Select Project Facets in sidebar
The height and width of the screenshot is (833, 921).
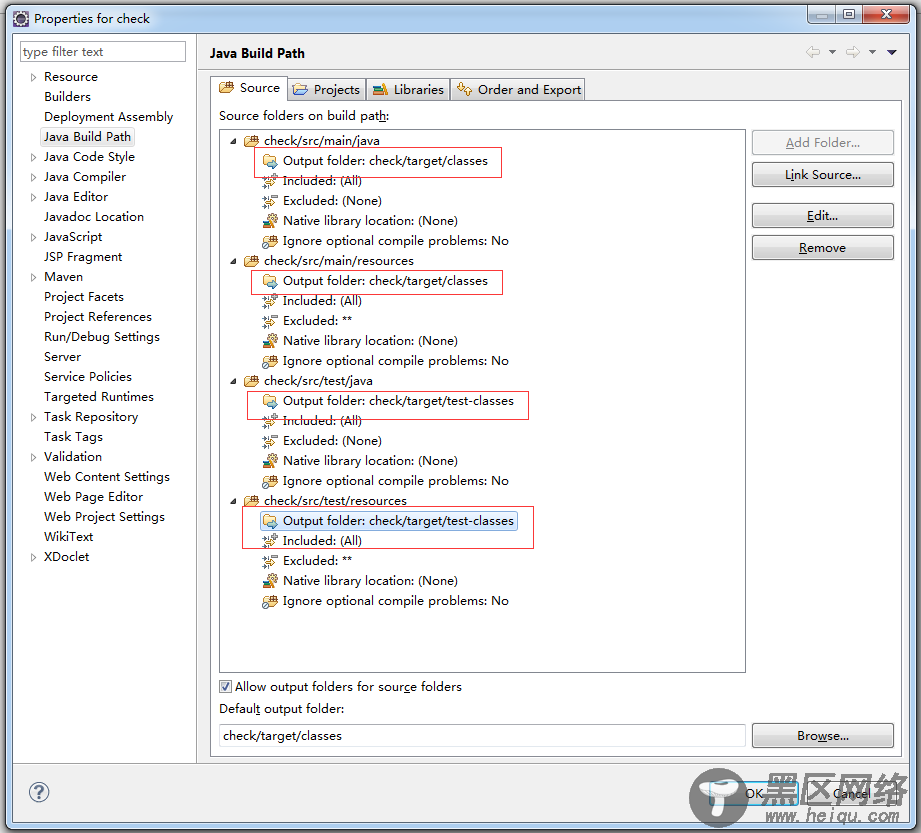click(84, 297)
